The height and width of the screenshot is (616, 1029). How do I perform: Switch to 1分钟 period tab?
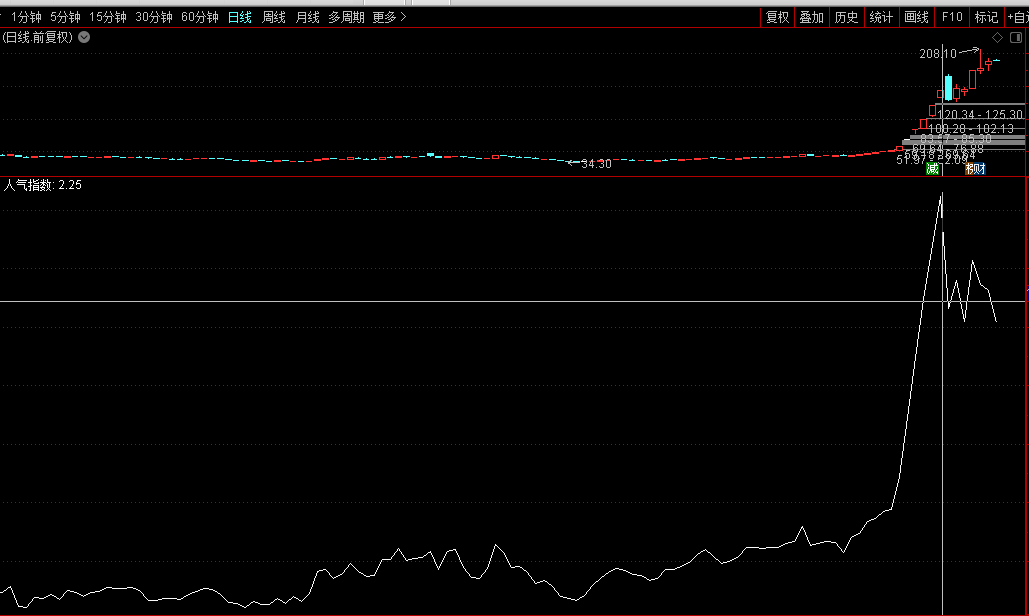[26, 17]
